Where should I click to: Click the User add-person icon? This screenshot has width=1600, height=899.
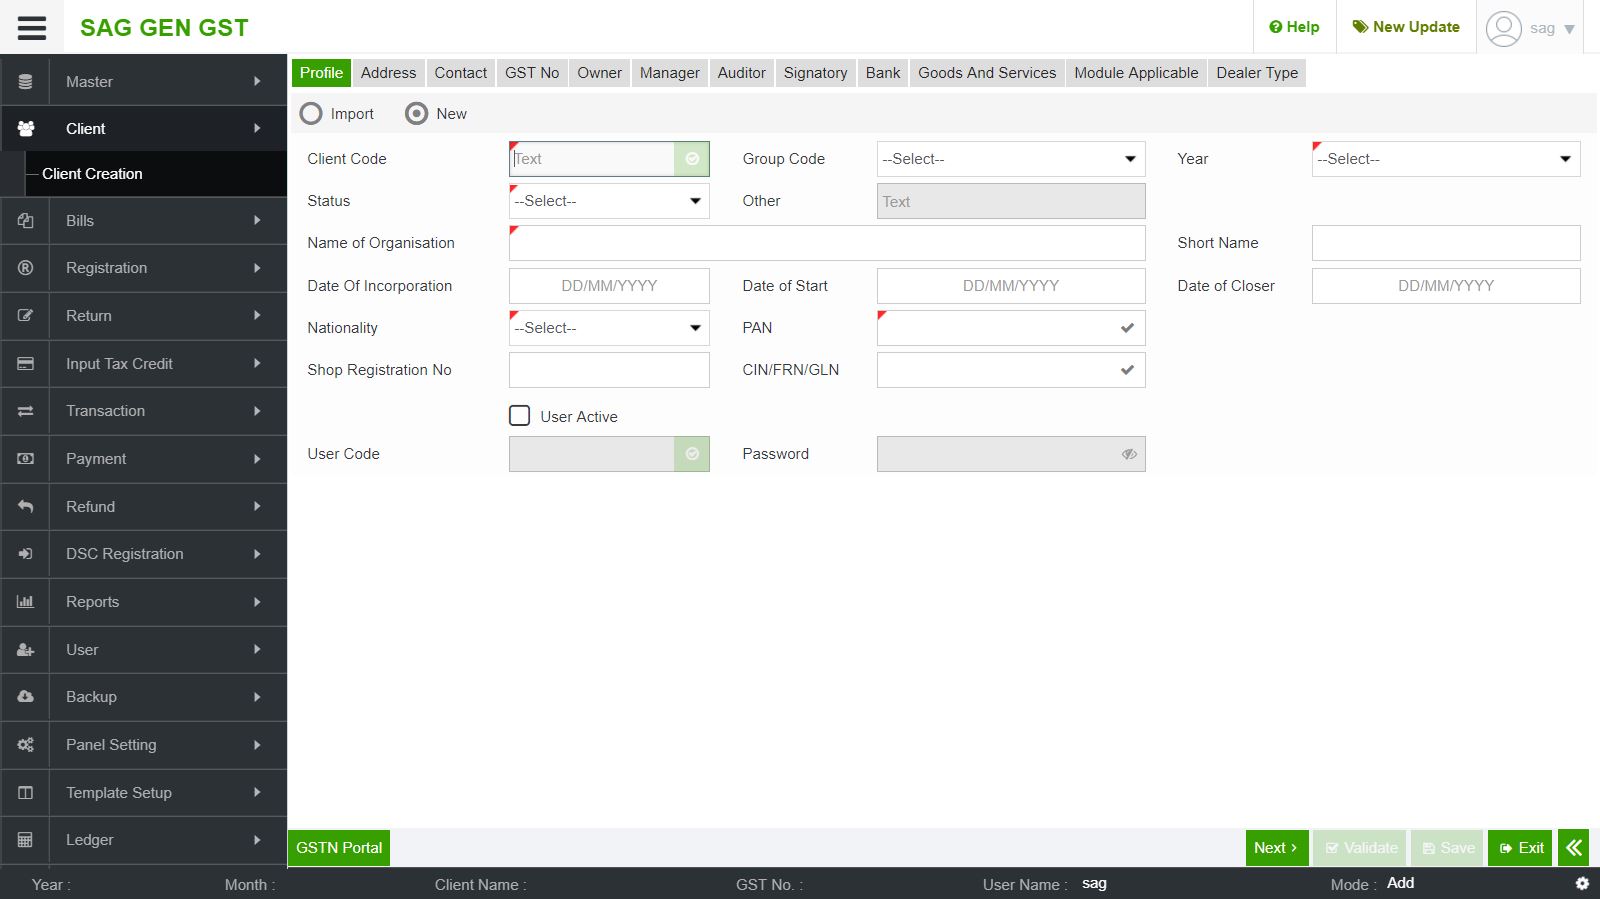(x=26, y=650)
